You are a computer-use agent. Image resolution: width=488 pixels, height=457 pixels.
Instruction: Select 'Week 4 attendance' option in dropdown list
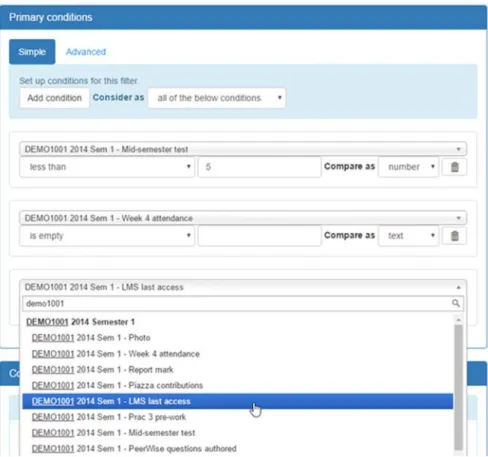[238, 354]
